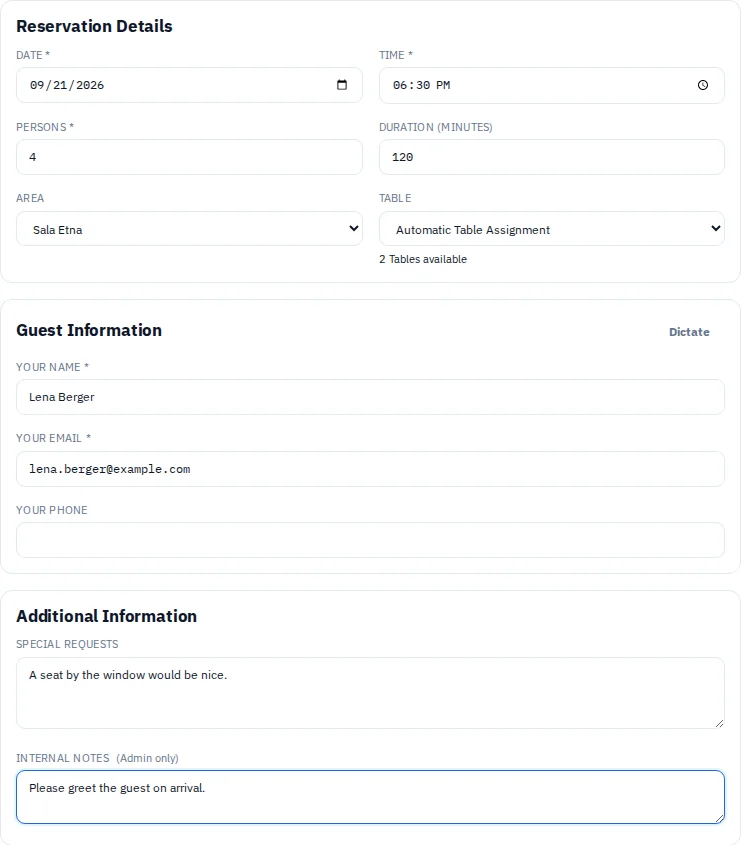Click the Special Requests resize handle
Image resolution: width=741 pixels, height=845 pixels.
719,724
